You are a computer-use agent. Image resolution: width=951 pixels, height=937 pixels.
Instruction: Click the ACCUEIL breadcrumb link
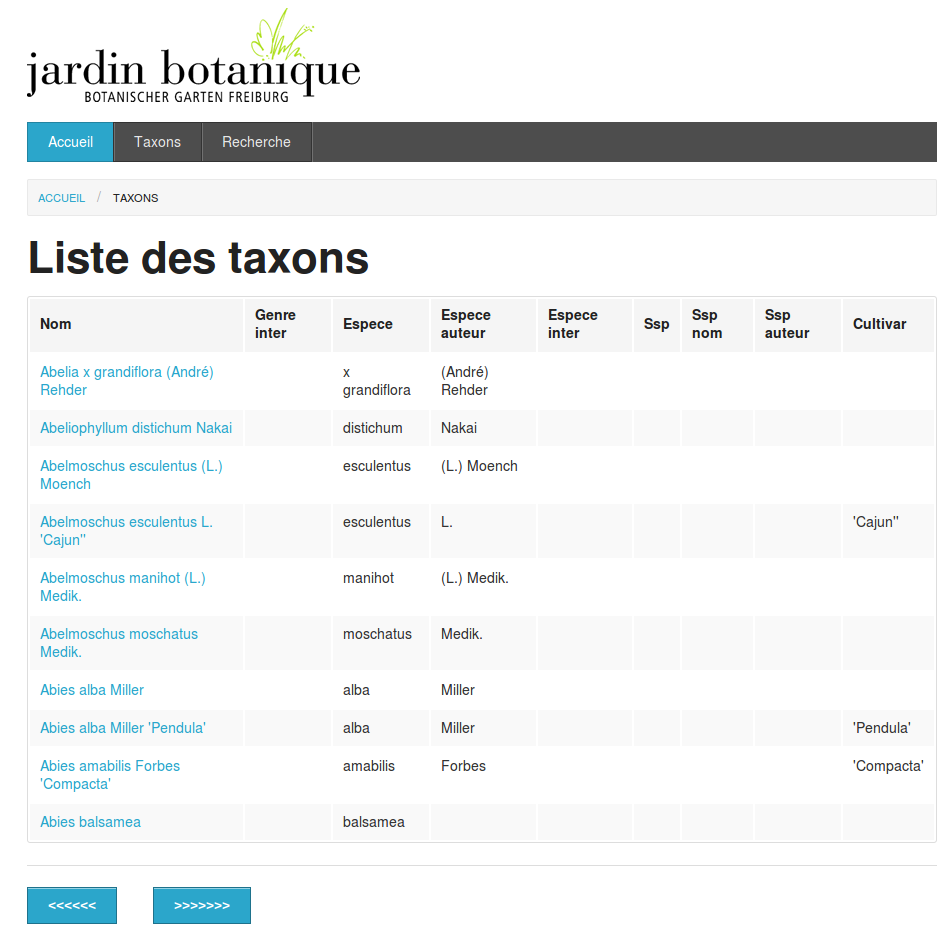click(x=61, y=198)
